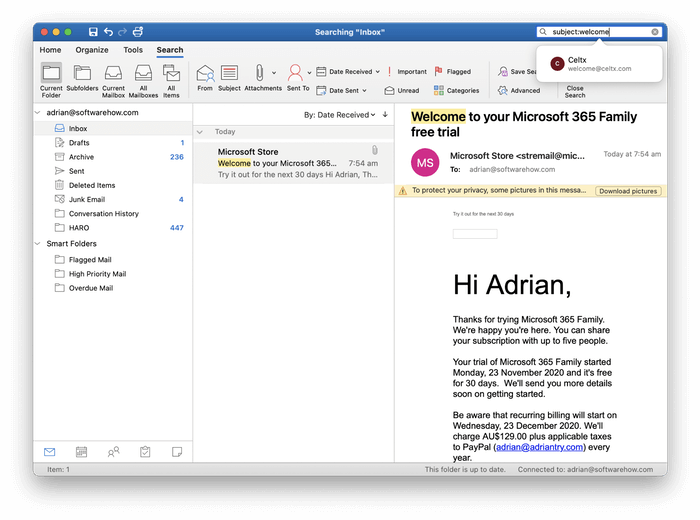Screen dimensions: 700x520
Task: Click the Save icon in title bar
Action: 93,32
